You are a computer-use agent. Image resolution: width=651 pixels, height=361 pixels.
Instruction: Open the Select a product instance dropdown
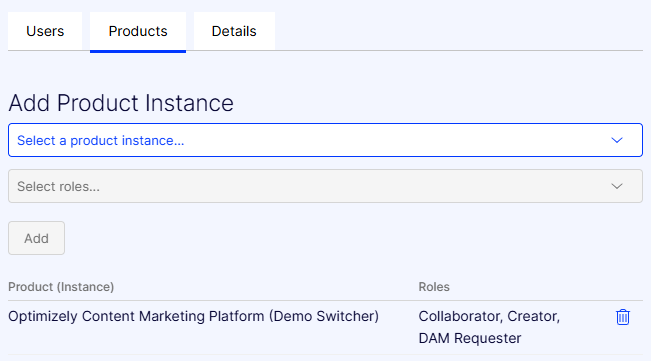[x=326, y=140]
